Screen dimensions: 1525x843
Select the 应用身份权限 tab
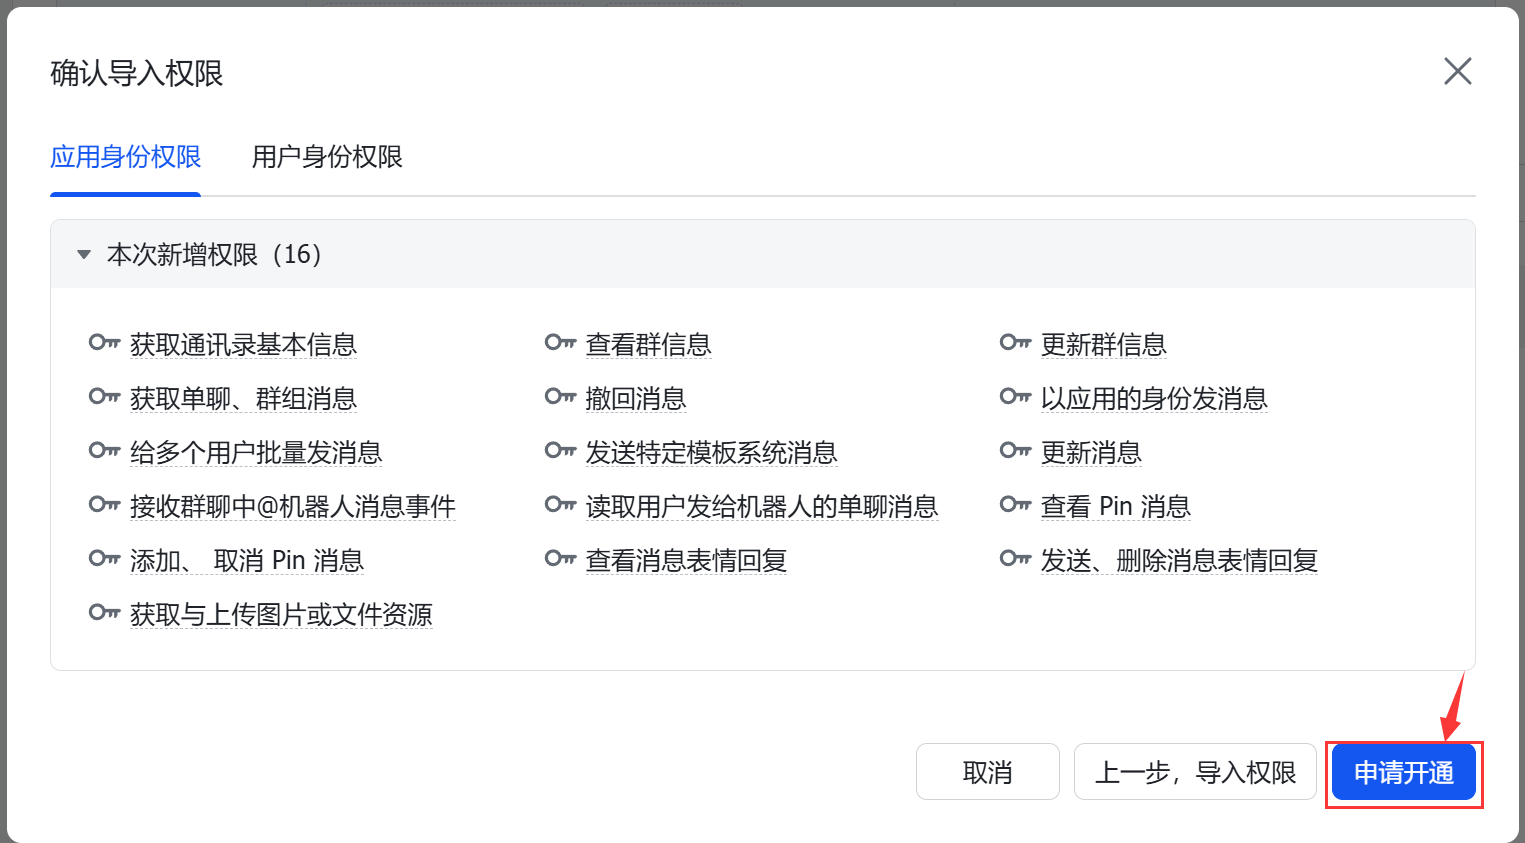click(126, 157)
